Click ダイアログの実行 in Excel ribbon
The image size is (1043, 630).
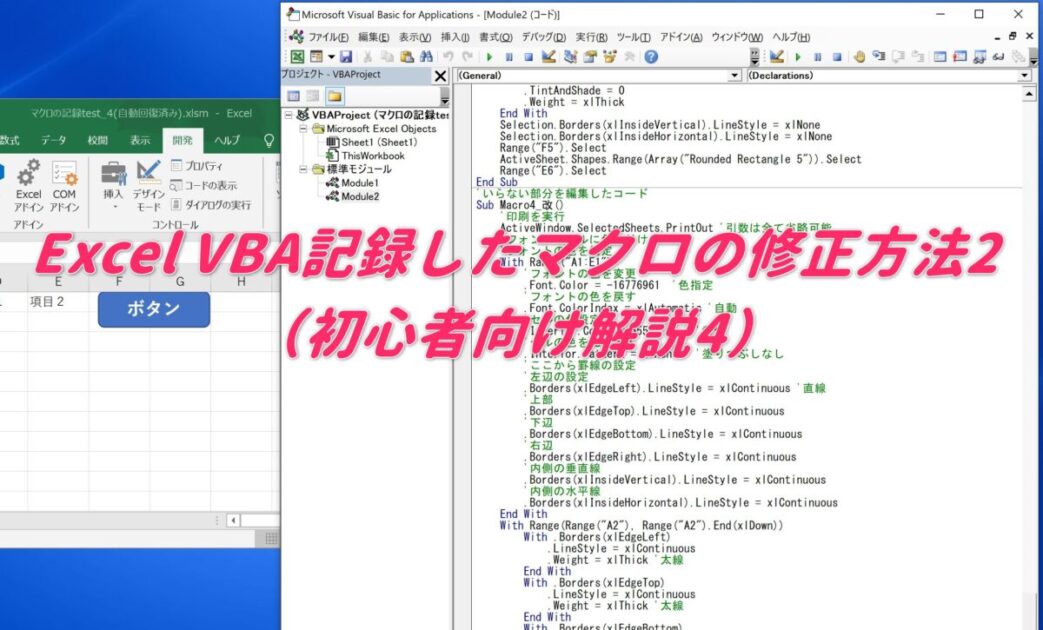click(x=211, y=205)
